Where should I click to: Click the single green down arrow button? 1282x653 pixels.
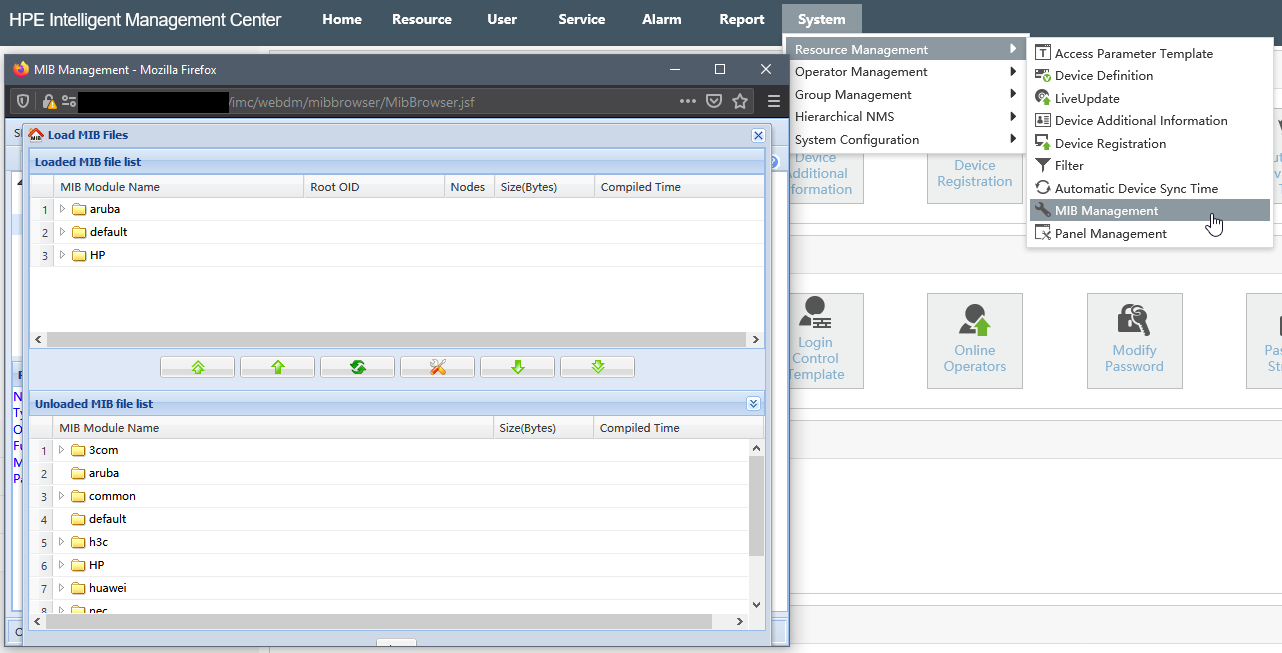(517, 367)
